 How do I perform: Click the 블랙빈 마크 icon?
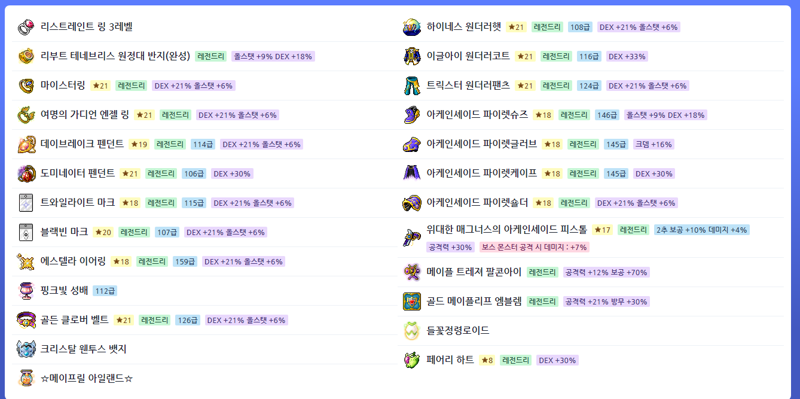[x=25, y=232]
